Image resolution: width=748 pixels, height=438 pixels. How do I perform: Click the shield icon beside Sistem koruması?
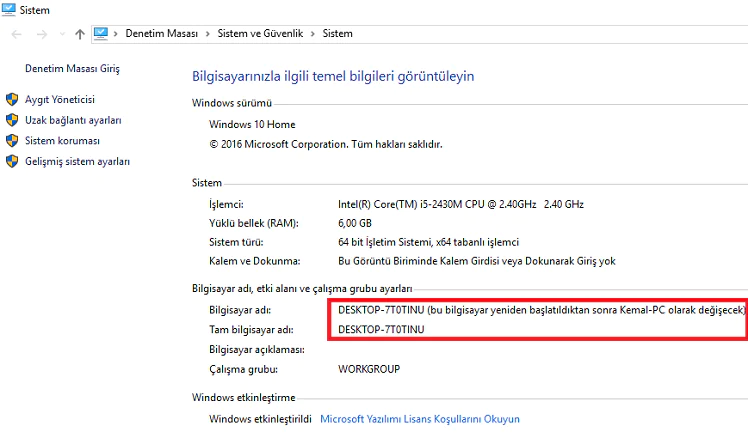[x=12, y=141]
